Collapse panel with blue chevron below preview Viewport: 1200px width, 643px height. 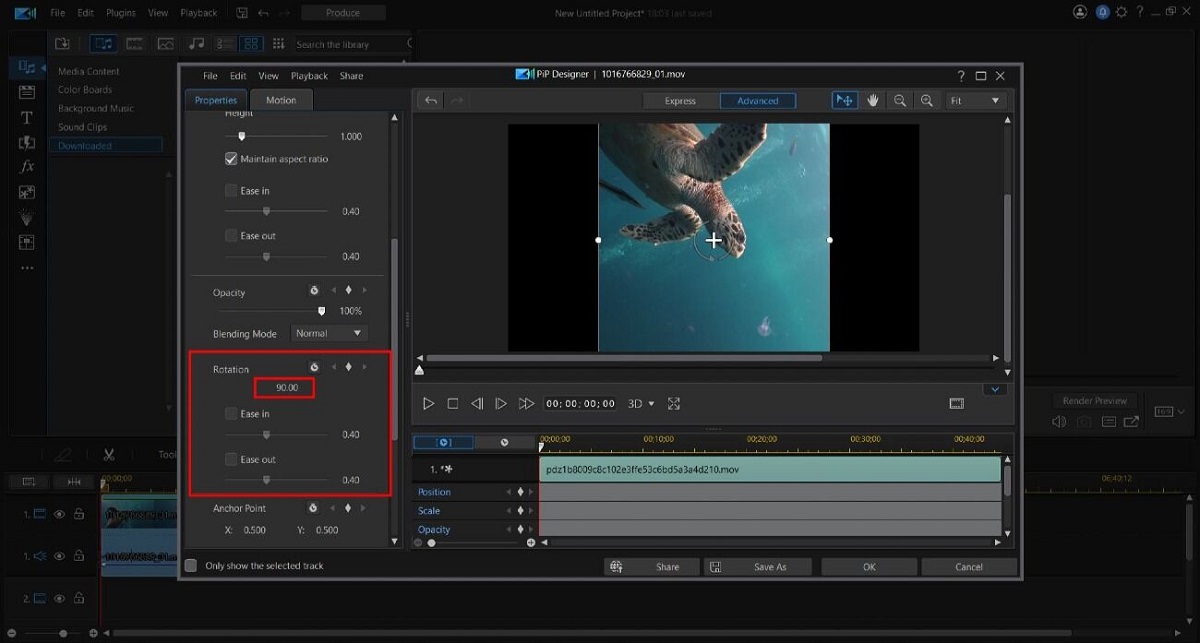994,388
